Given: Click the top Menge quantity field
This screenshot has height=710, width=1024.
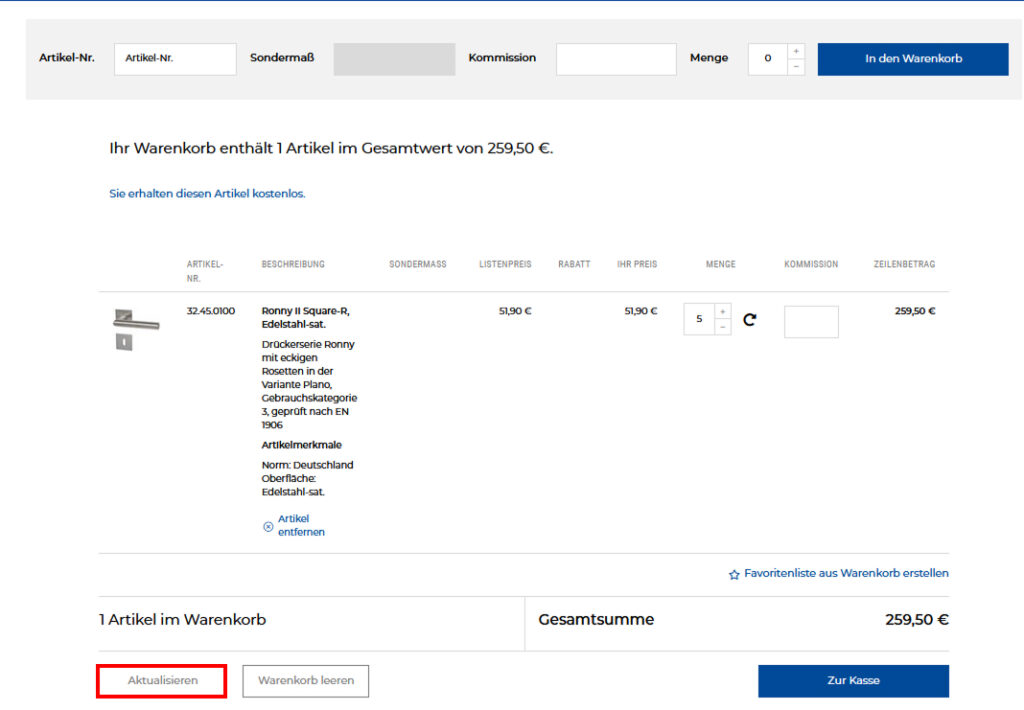Looking at the screenshot, I should (x=768, y=59).
